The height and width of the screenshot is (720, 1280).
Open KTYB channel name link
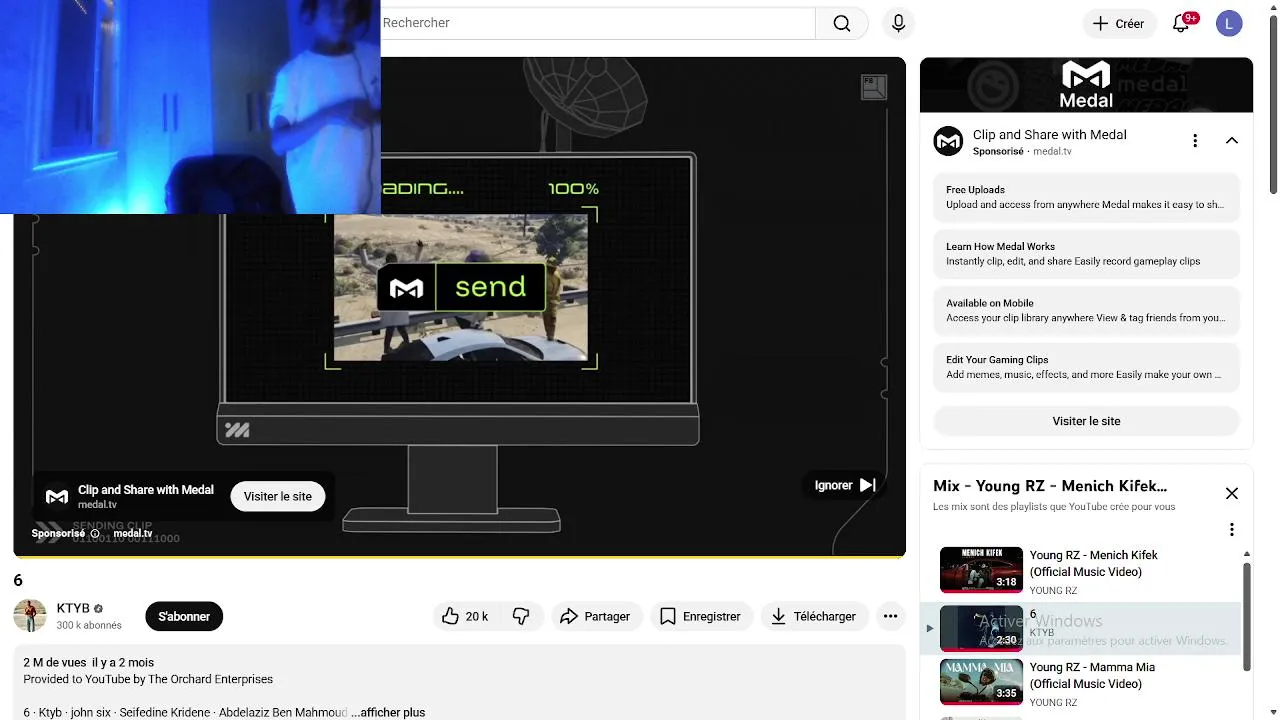pos(73,608)
